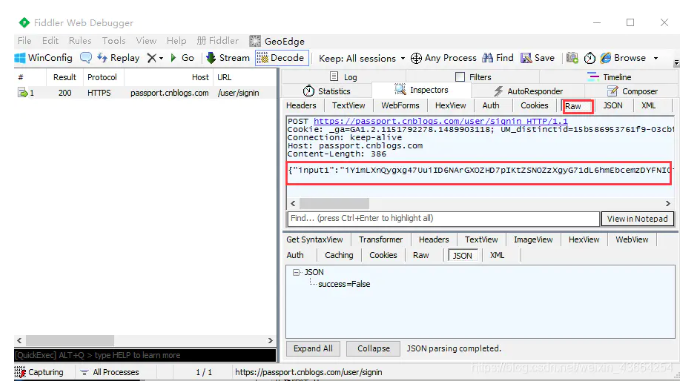The width and height of the screenshot is (685, 386).
Task: Click the Go resume button
Action: 182,58
